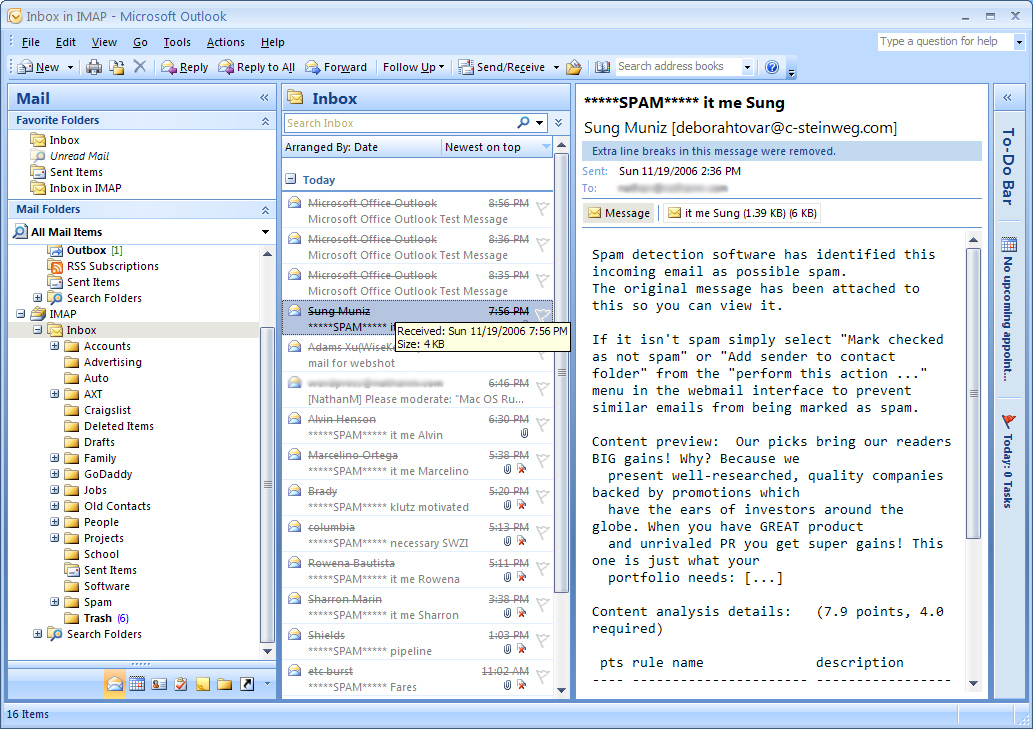1033x729 pixels.
Task: Collapse the IMAP tree node
Action: (x=20, y=314)
